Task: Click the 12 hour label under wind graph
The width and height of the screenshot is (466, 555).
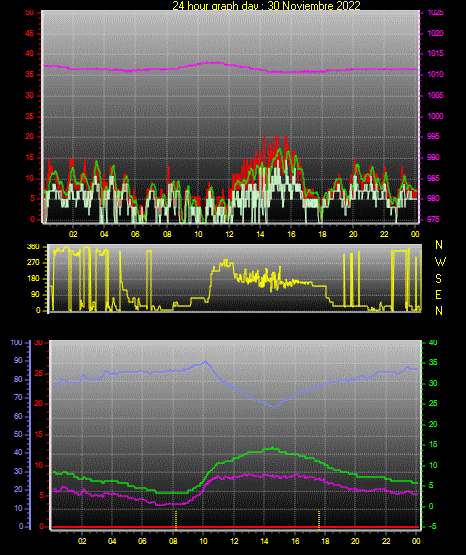Action: [x=229, y=234]
